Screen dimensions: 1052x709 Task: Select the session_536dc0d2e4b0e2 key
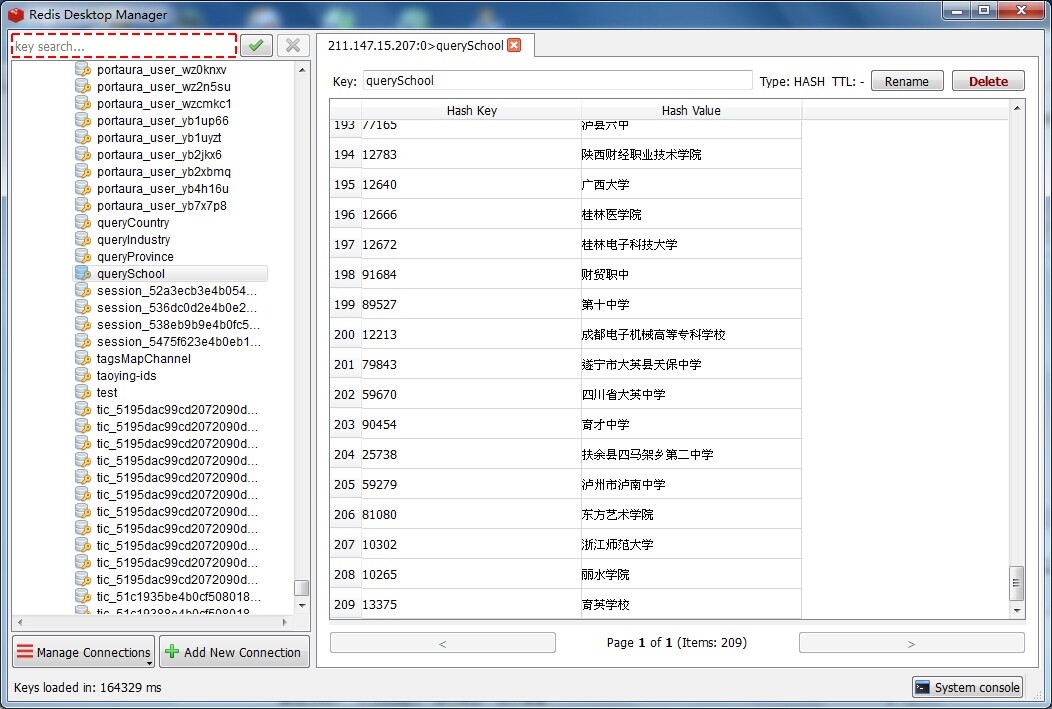[x=176, y=307]
